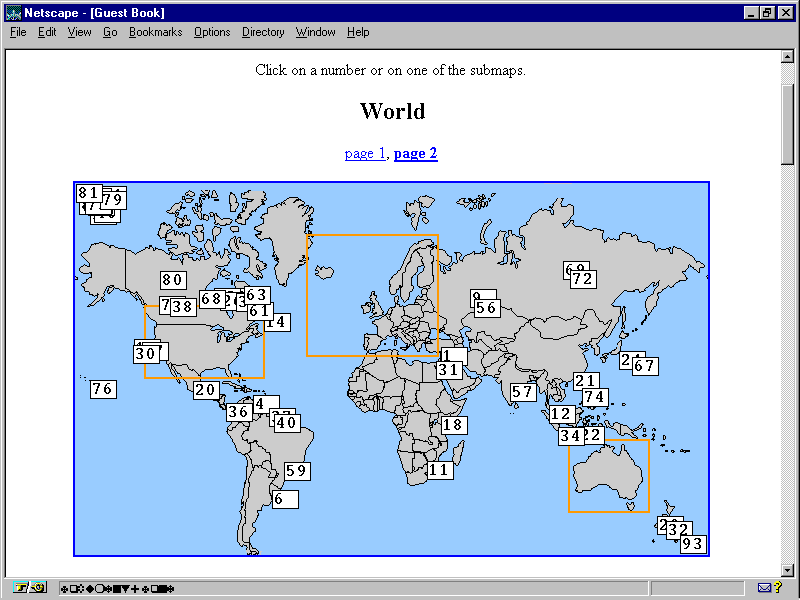
Task: Follow the 'page 1' link
Action: (x=364, y=153)
